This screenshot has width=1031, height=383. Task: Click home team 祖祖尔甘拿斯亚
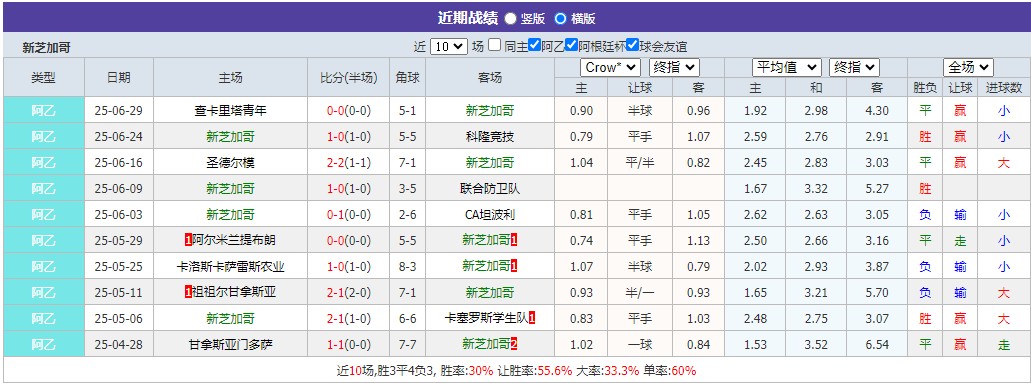[x=233, y=293]
